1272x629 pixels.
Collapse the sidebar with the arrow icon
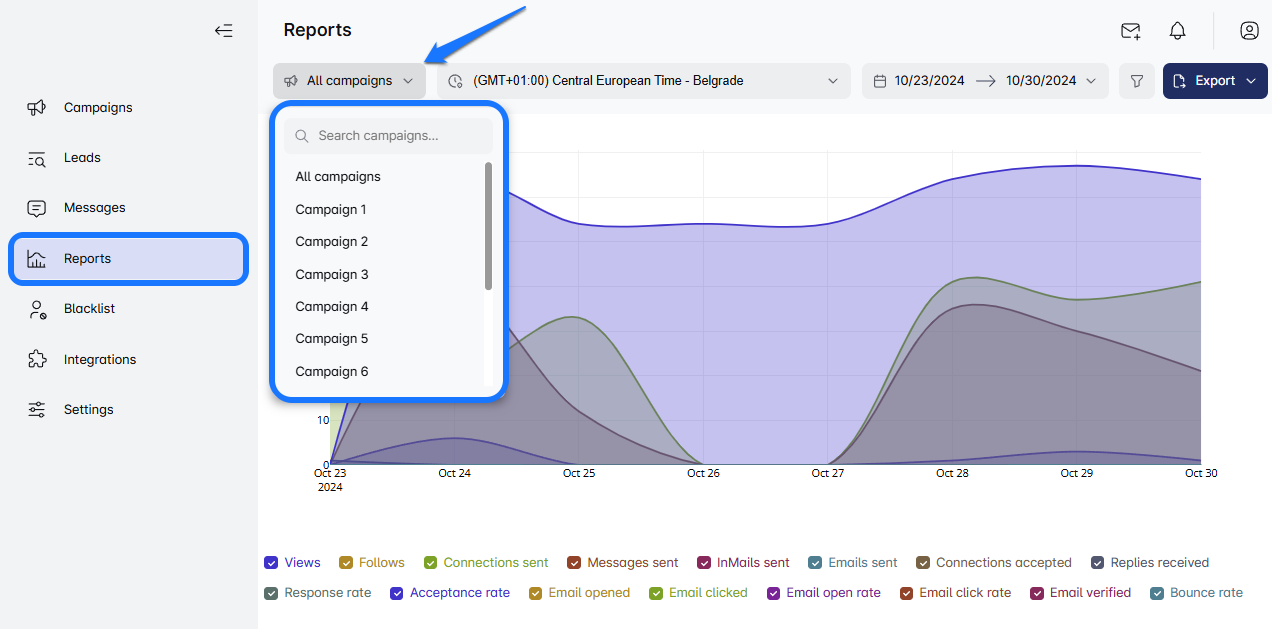223,30
